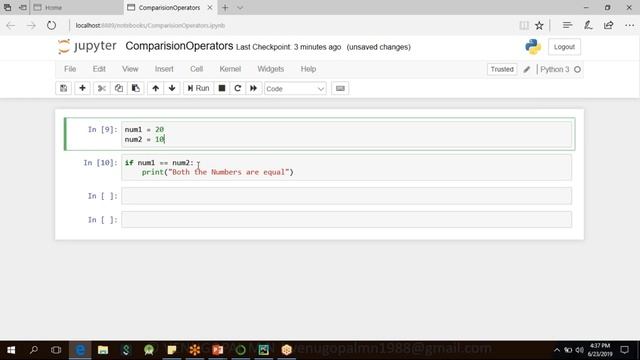Screen dimensions: 640x360
Task: Refresh the page
Action: (x=51, y=25)
